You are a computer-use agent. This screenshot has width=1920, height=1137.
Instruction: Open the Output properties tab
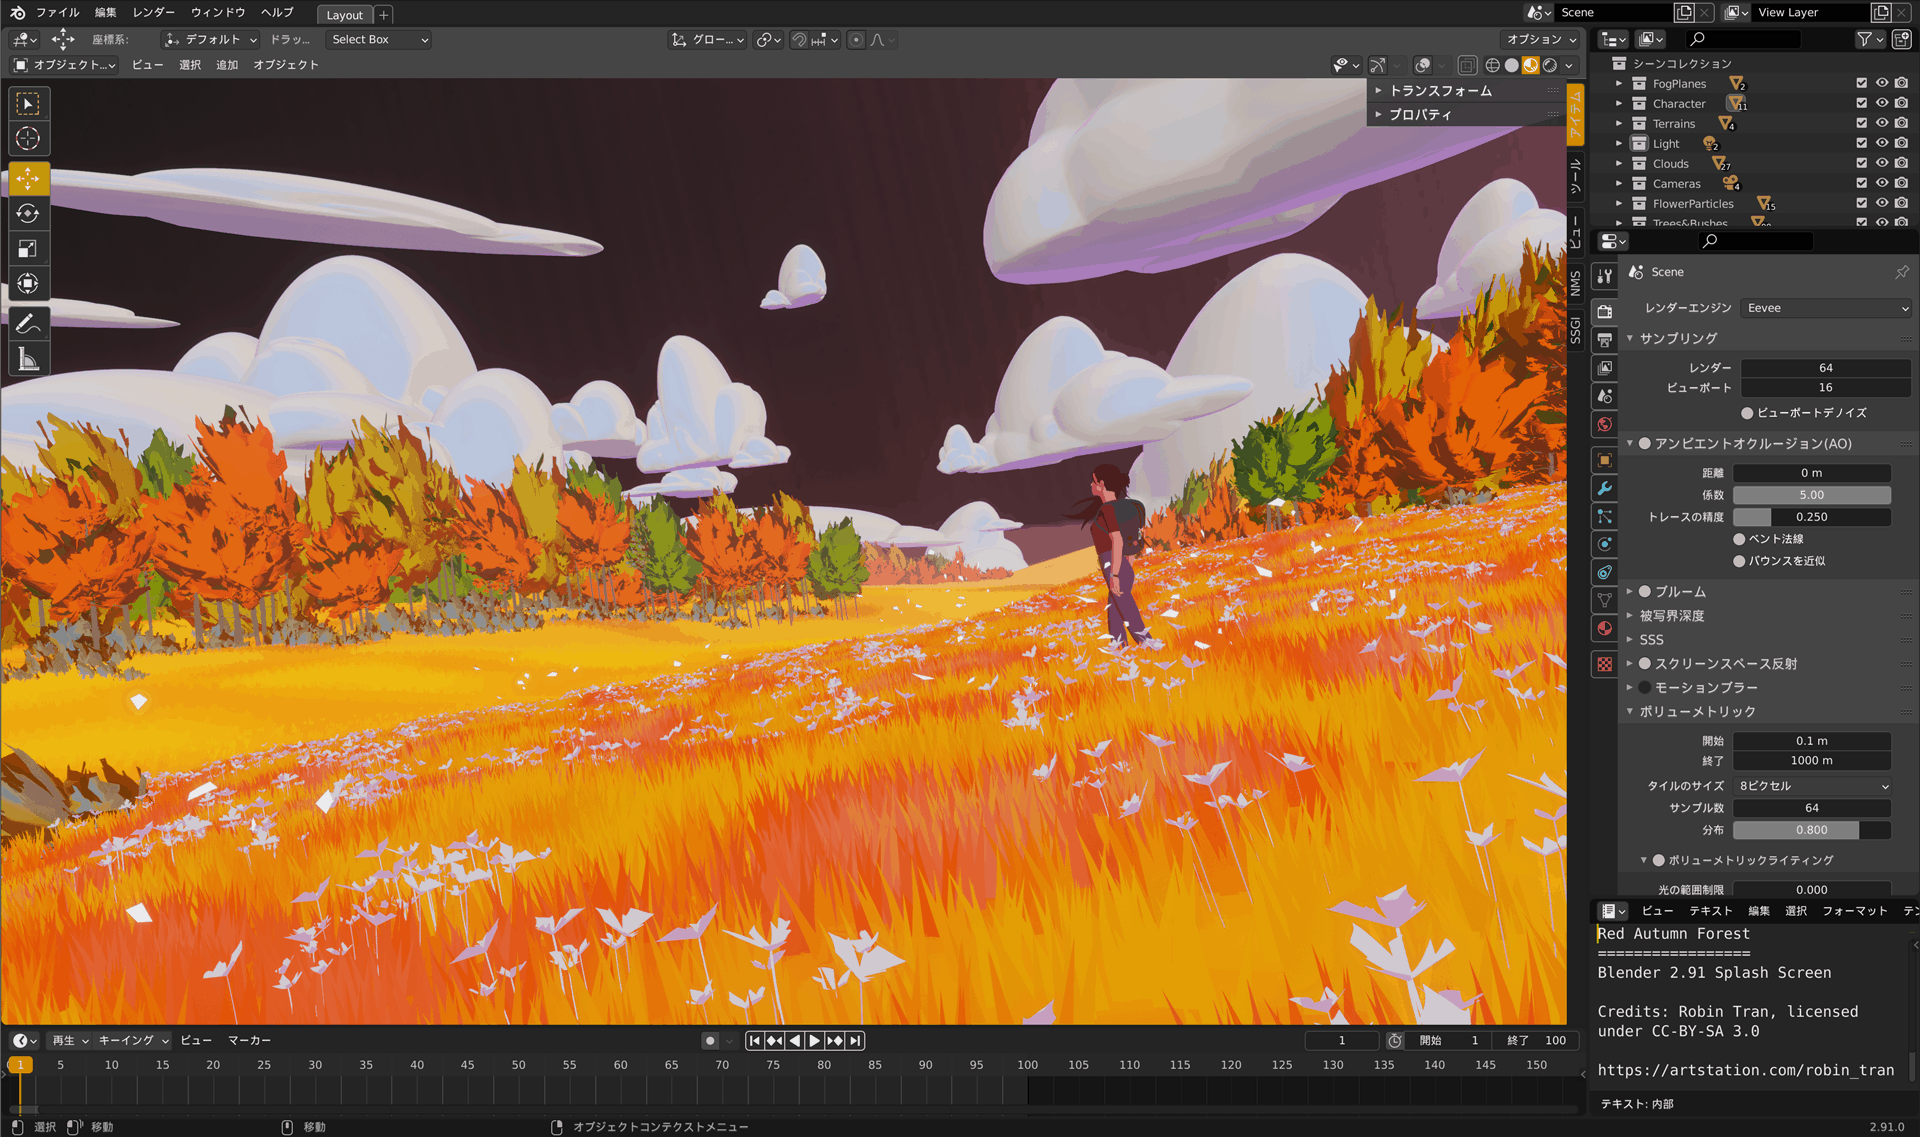pos(1604,340)
